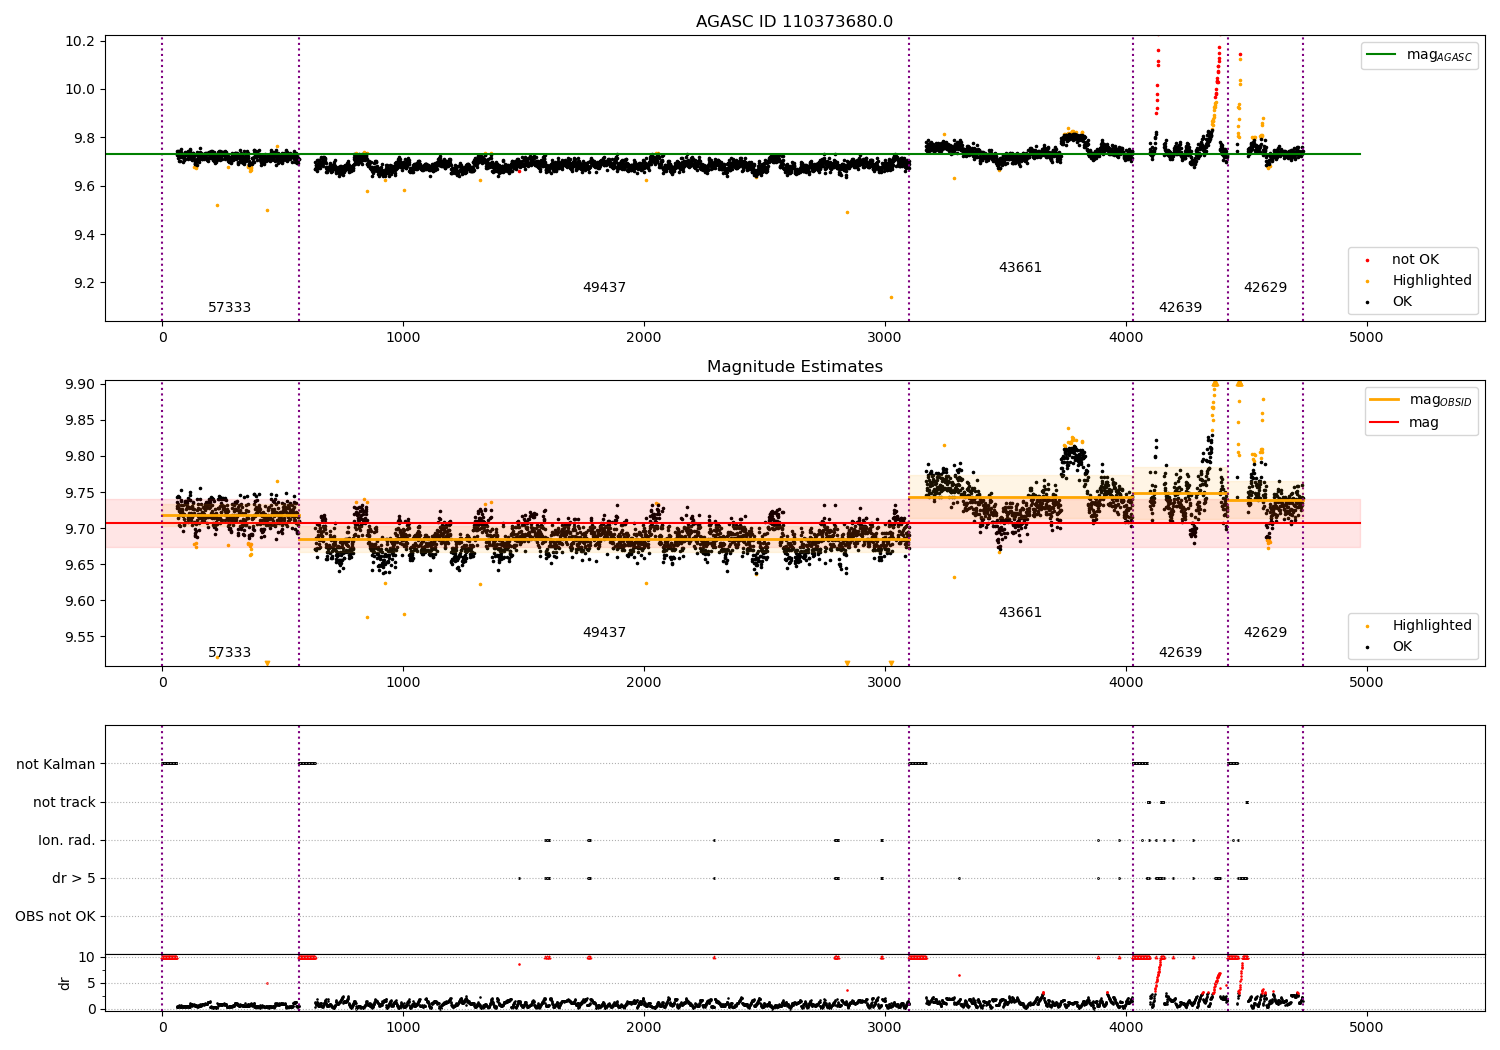1500x1050 pixels.
Task: Select the green mag AGASC legend entry
Action: pyautogui.click(x=1419, y=55)
